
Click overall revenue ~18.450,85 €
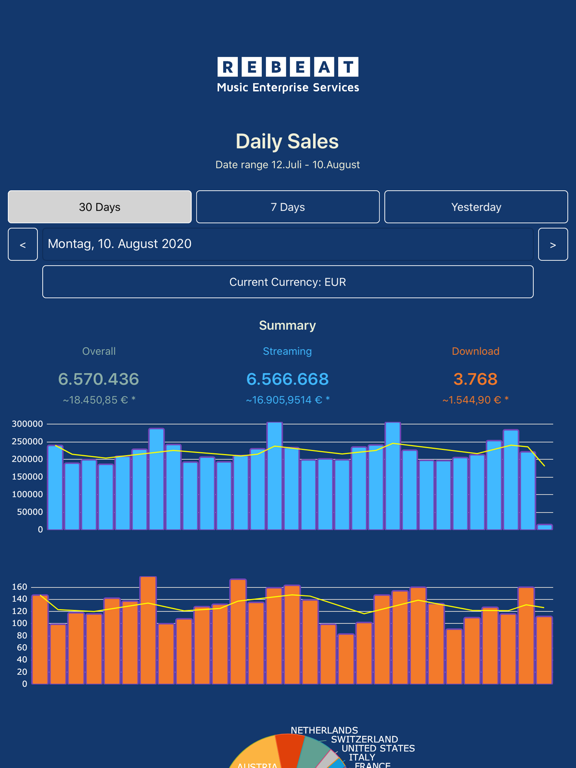(x=99, y=400)
